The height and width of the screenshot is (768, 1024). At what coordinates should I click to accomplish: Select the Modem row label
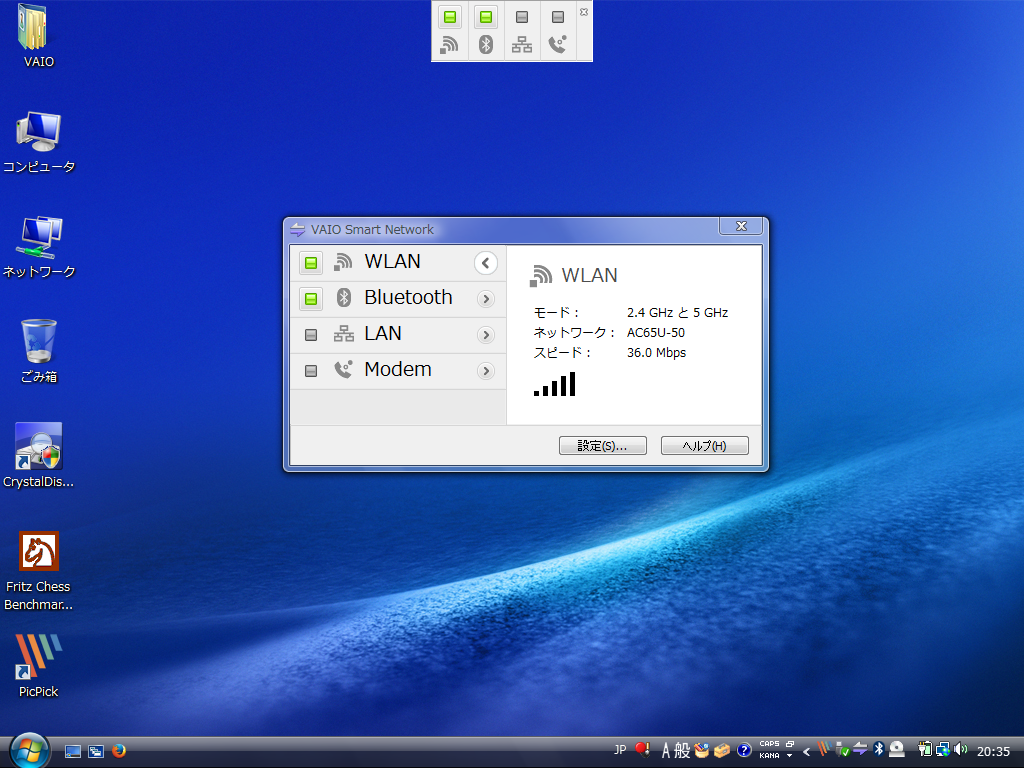click(x=398, y=369)
